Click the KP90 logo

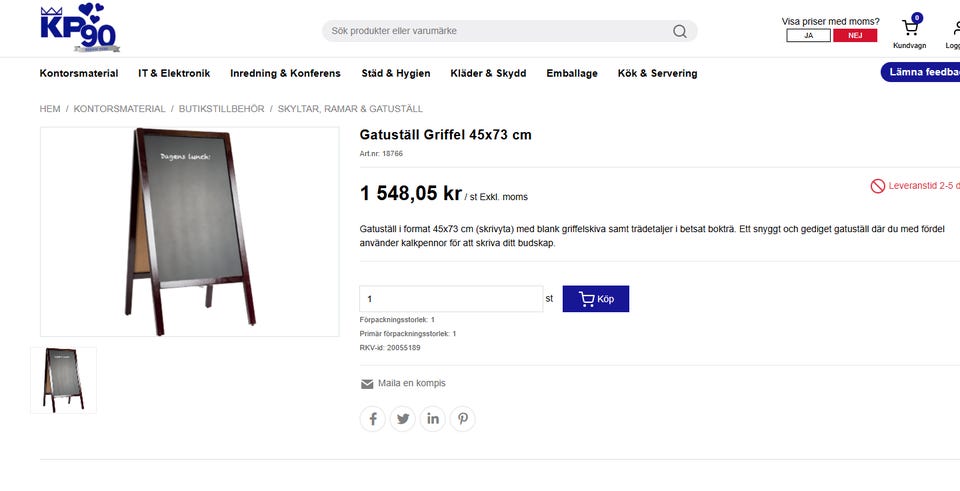click(80, 28)
